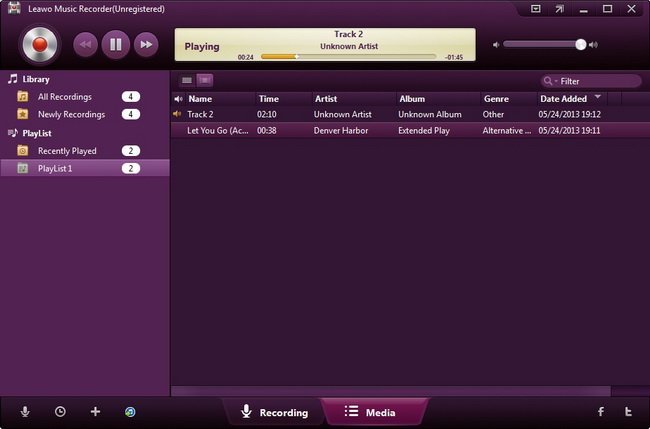This screenshot has height=429, width=650.
Task: Sort by Genre column
Action: coord(509,99)
